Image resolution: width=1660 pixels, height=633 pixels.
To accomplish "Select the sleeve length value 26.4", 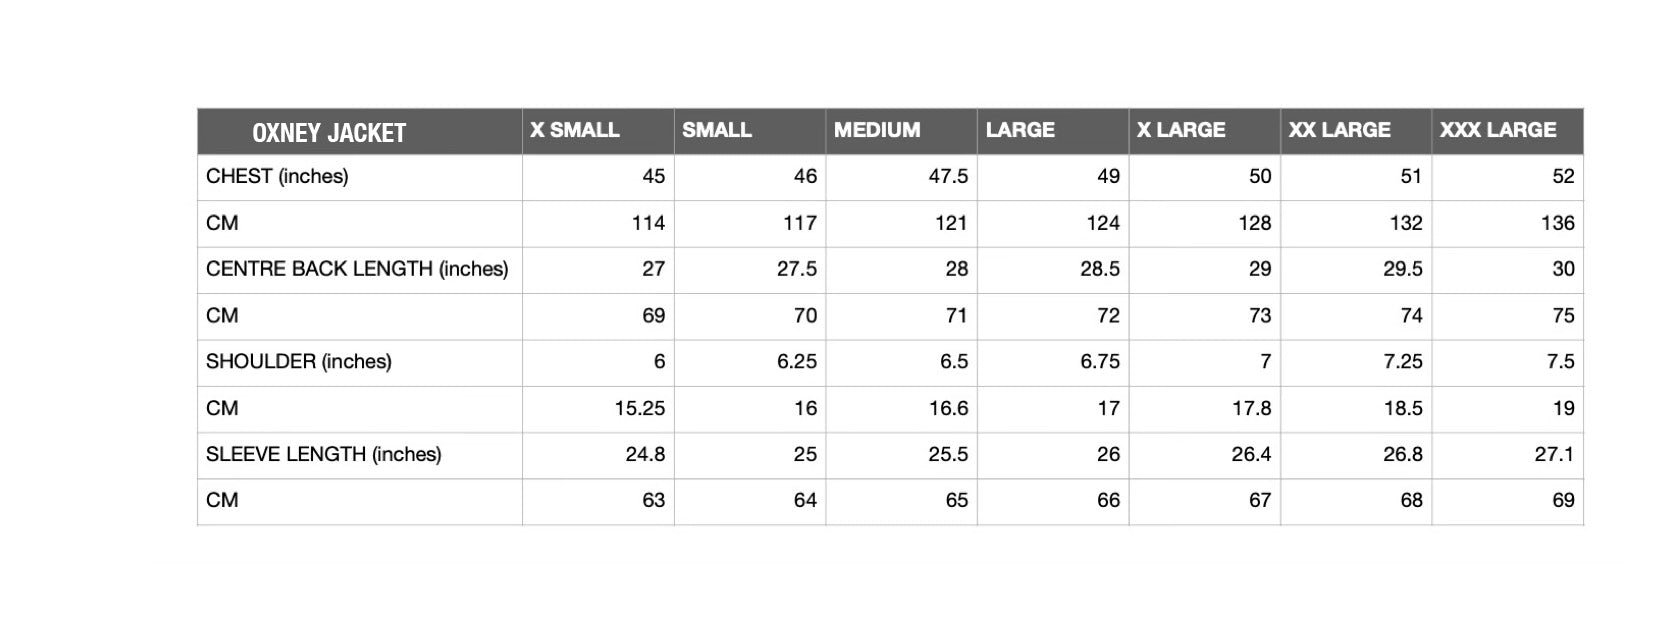I will click(x=1251, y=454).
